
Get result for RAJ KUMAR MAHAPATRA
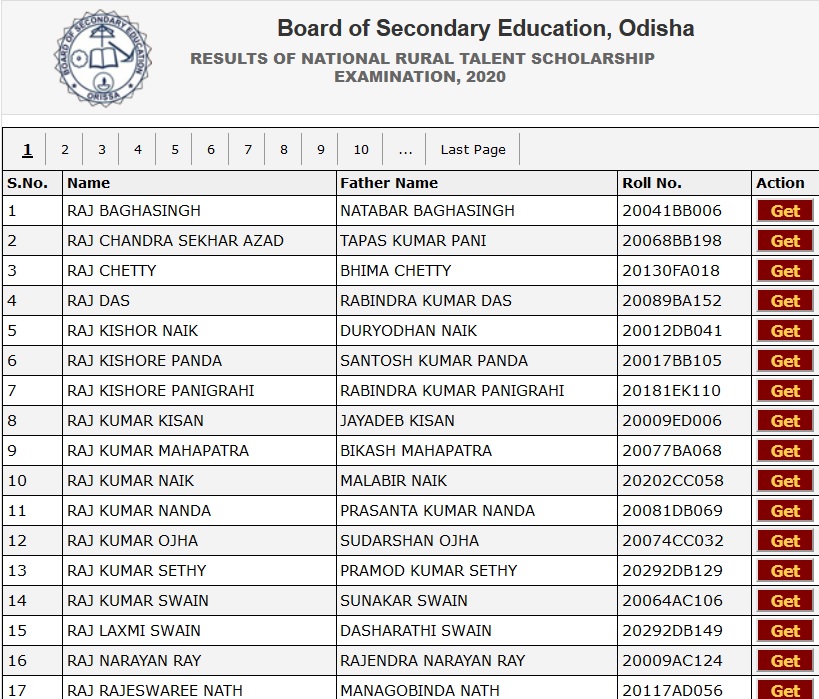tap(785, 451)
